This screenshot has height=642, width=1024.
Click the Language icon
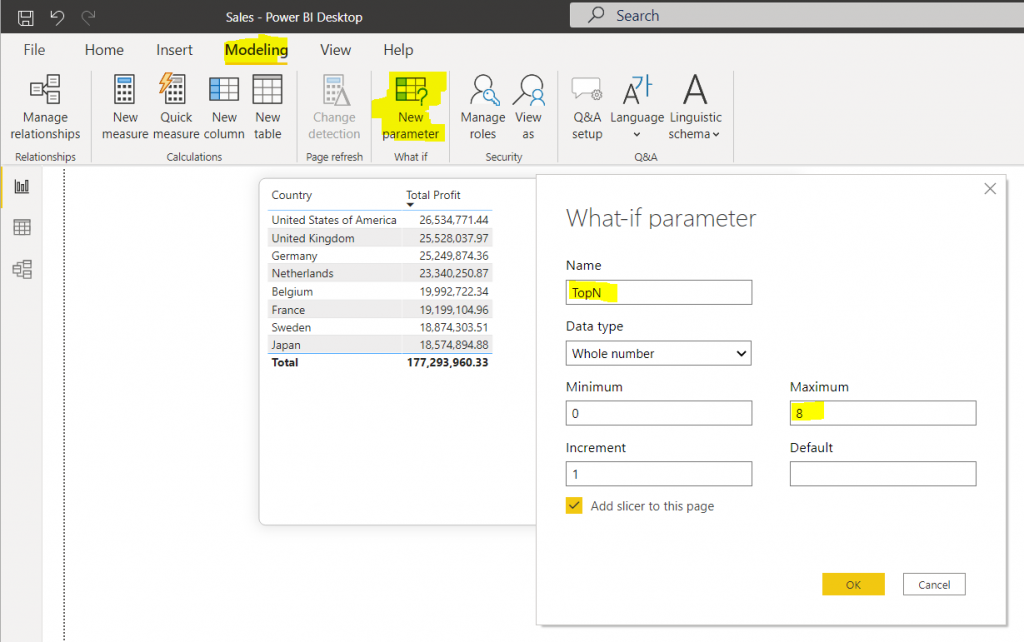637,90
